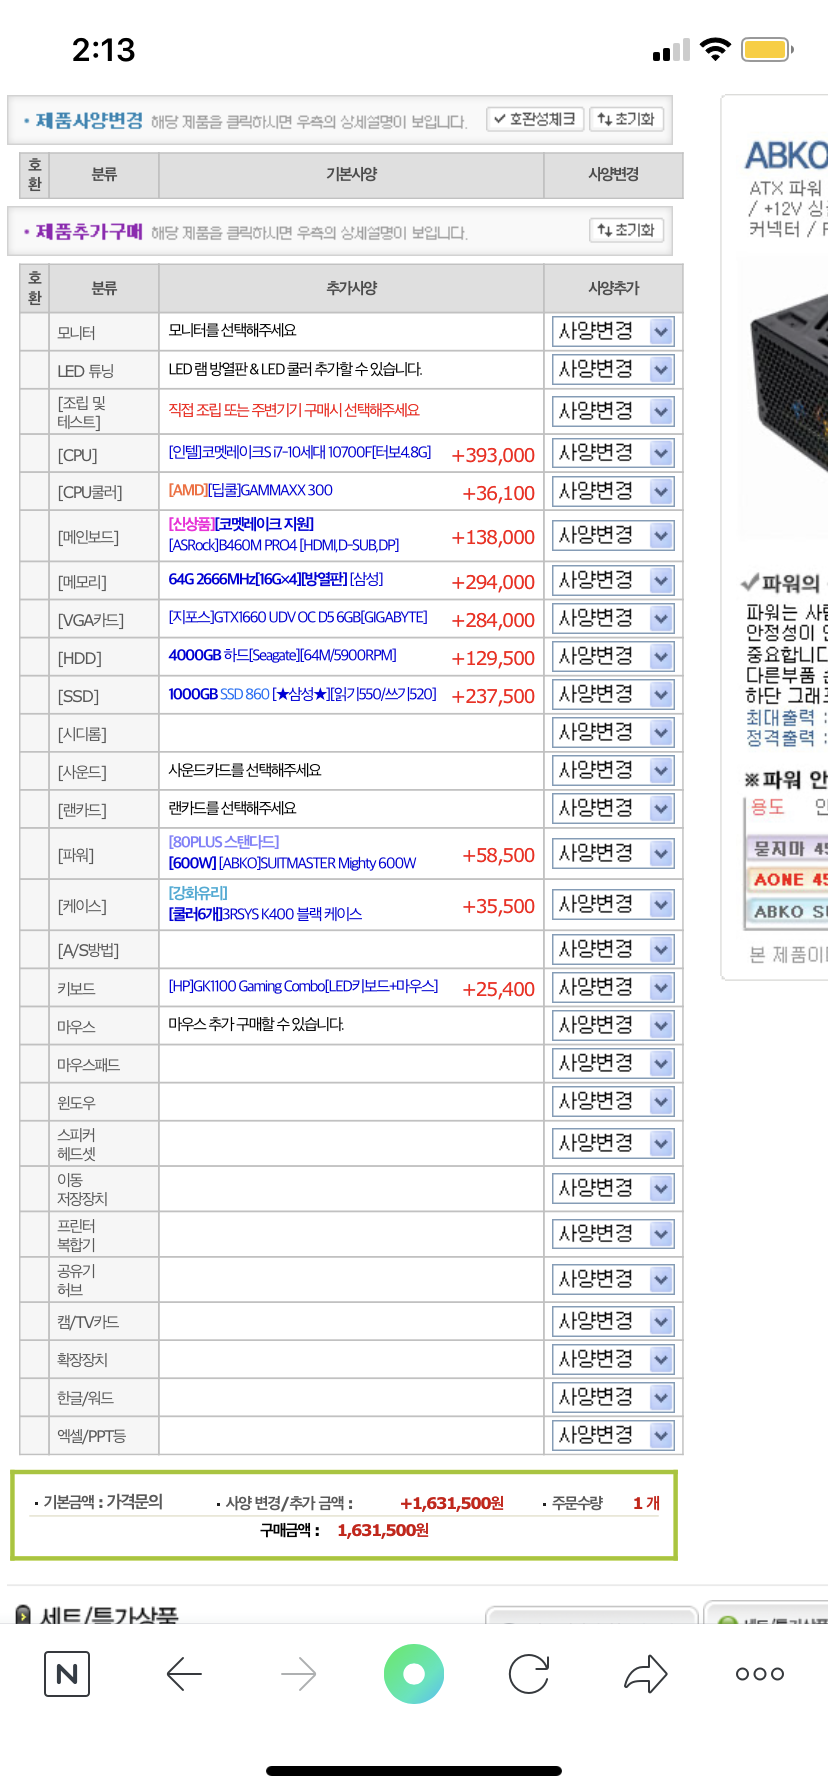Tap the red 직접 조립 또는 주변기기 notice
Image resolution: width=828 pixels, height=1792 pixels.
(294, 410)
